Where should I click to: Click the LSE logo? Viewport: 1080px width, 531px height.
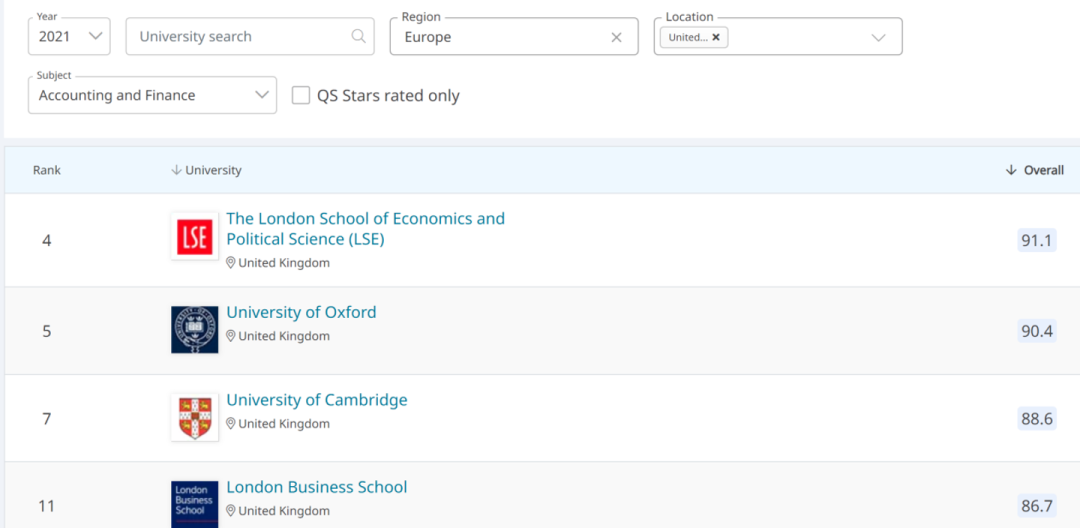[194, 236]
